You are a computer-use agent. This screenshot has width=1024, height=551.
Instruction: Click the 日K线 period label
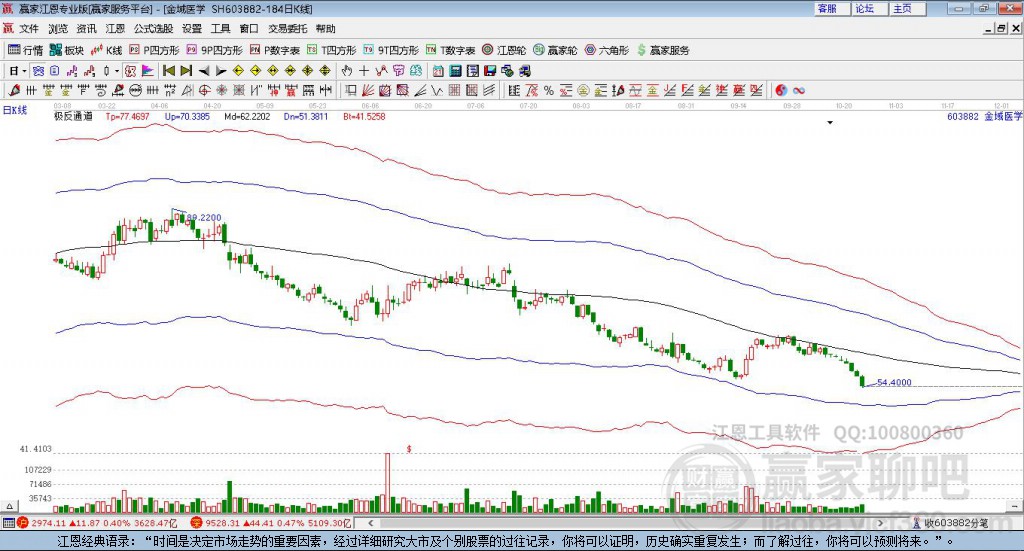(15, 110)
